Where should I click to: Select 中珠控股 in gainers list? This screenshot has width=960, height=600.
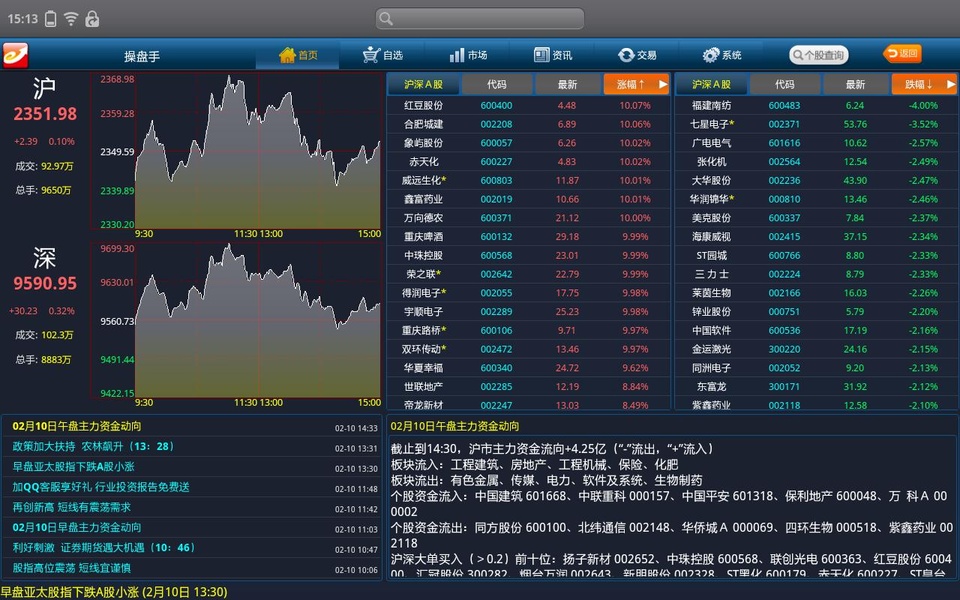(528, 255)
